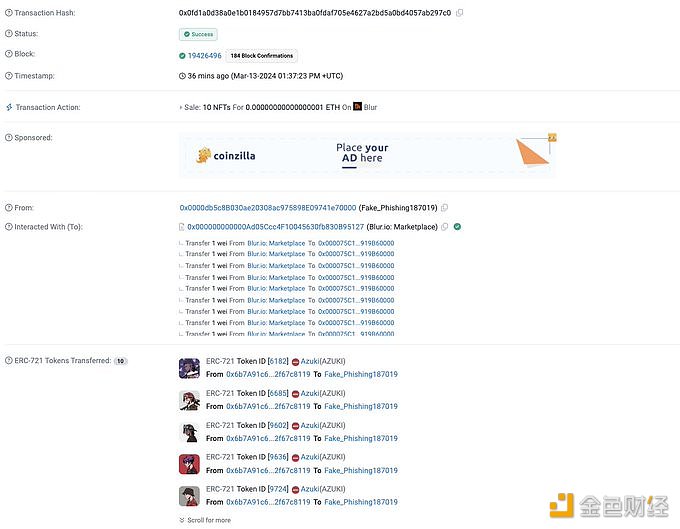Click the 184 Block Confirmations badge
Image resolution: width=680 pixels, height=529 pixels.
click(262, 56)
